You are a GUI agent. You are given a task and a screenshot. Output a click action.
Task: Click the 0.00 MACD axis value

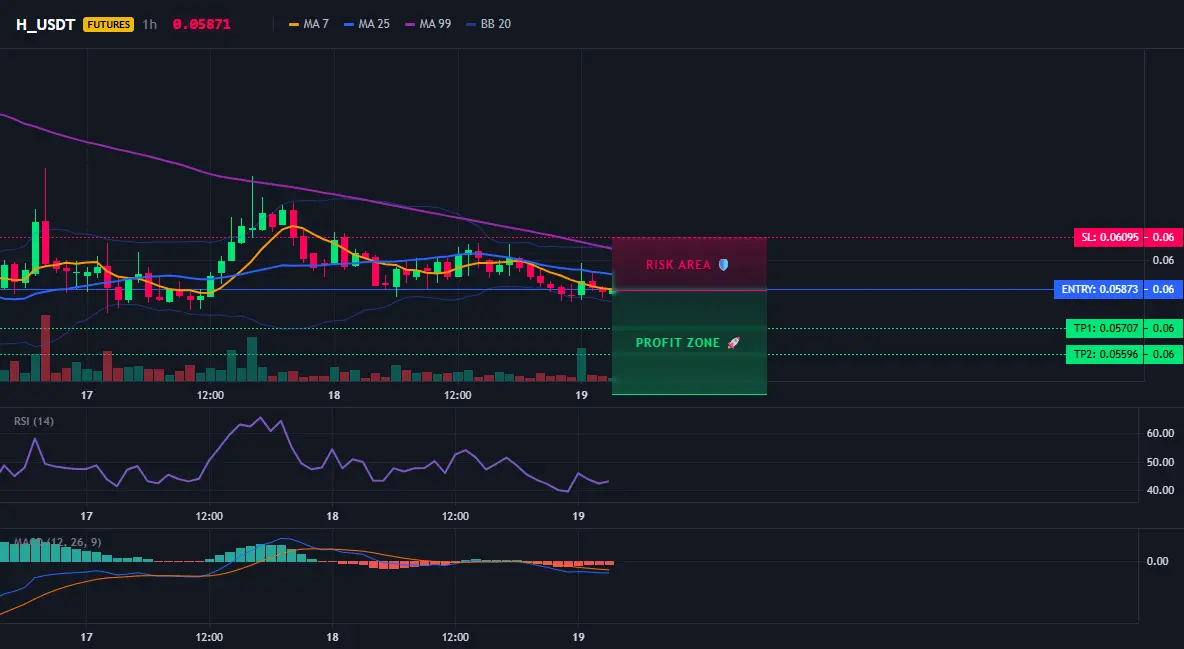(1158, 561)
